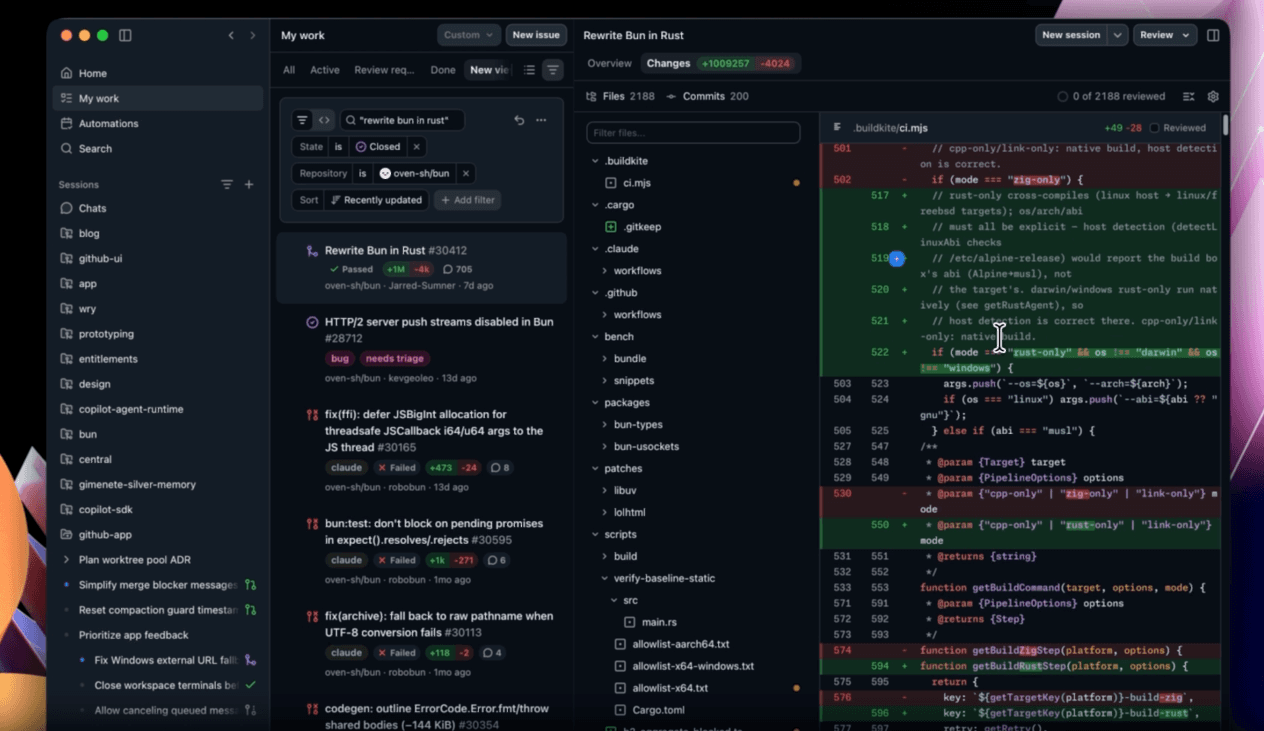Open the github-ui session folder
The height and width of the screenshot is (731, 1264).
158,258
